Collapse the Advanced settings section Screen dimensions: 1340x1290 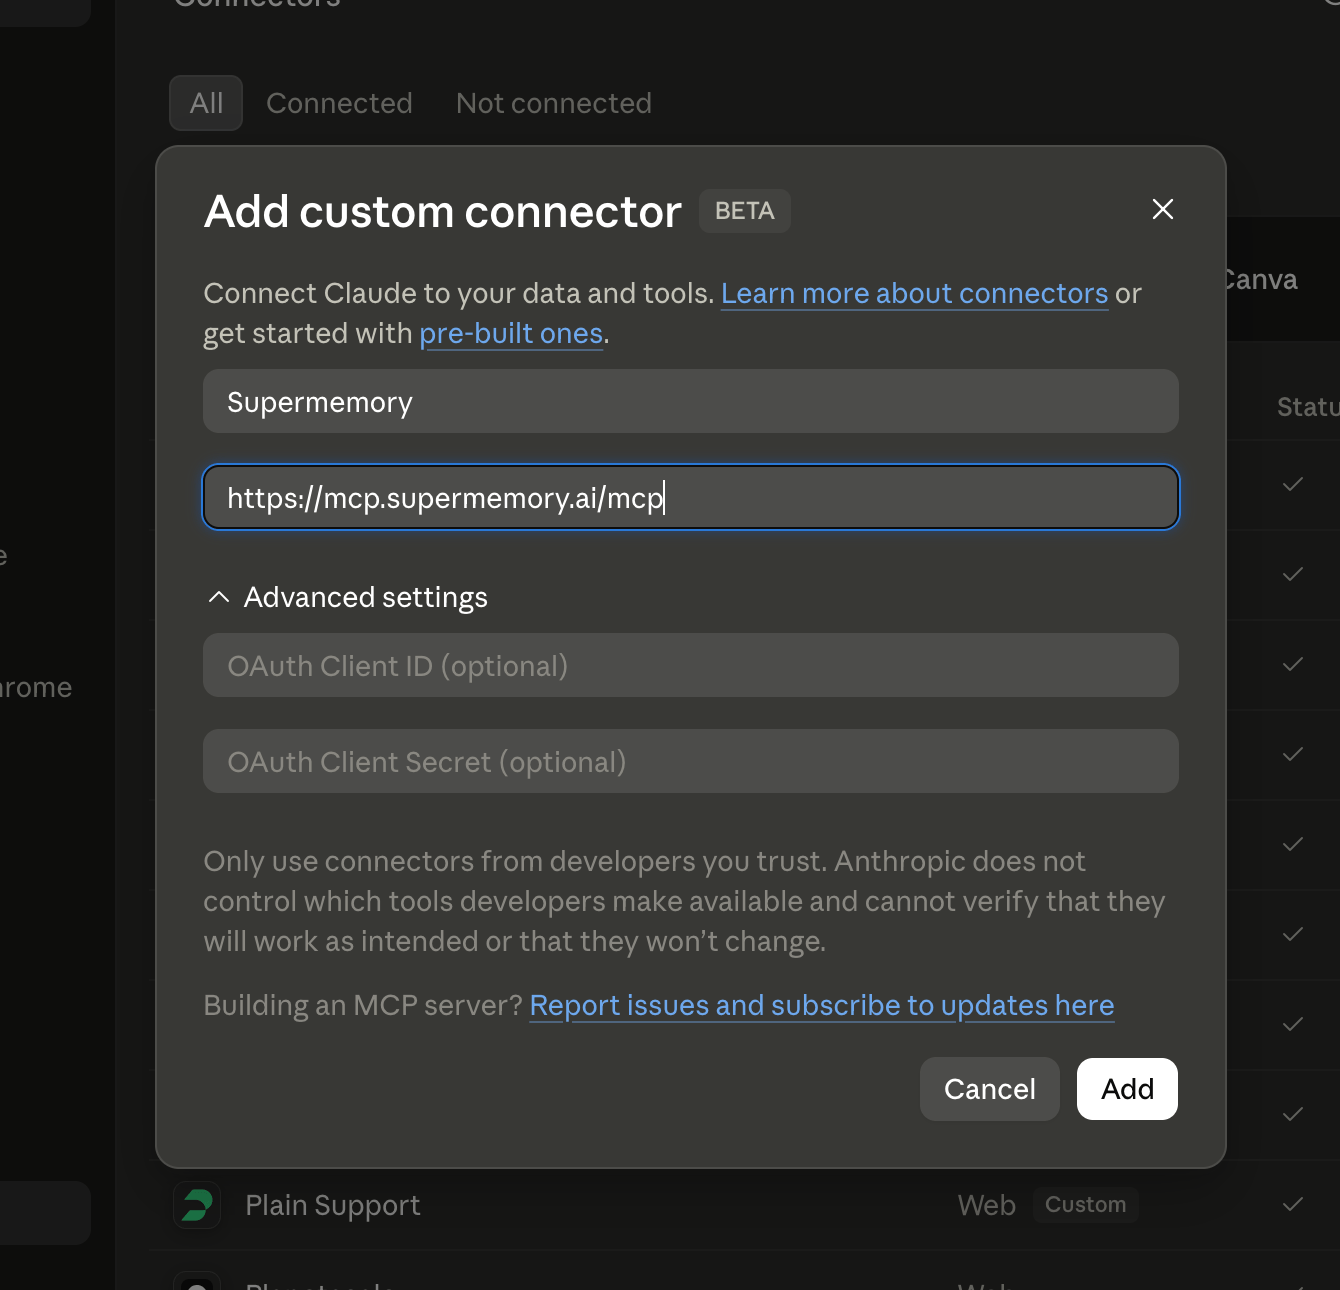tap(347, 597)
